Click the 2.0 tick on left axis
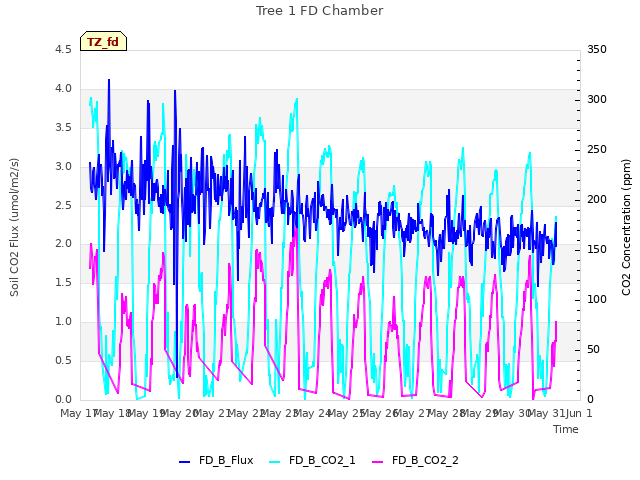This screenshot has width=640, height=480. point(63,244)
